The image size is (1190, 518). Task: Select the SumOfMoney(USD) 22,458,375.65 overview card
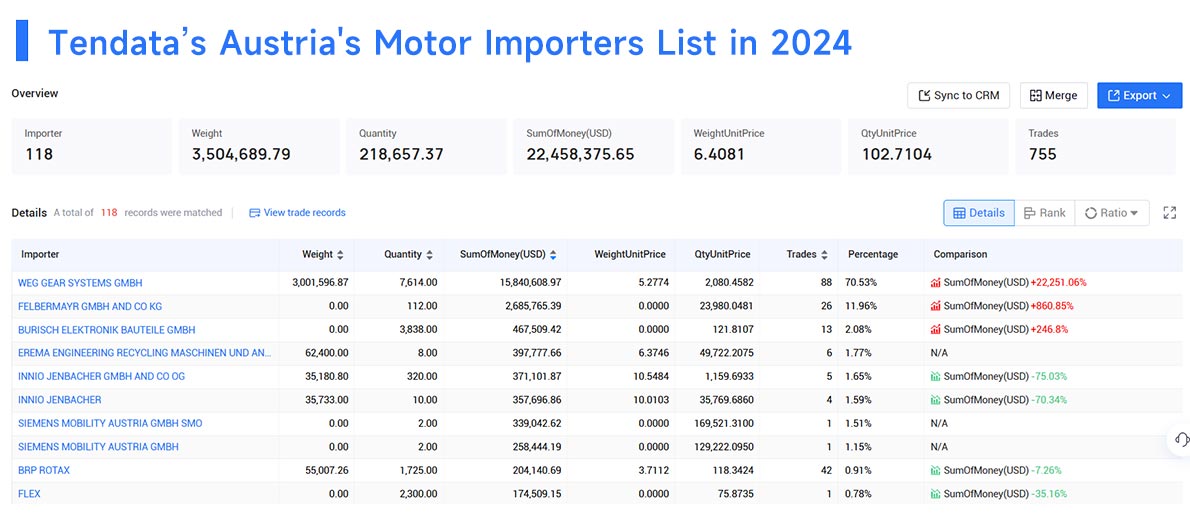click(593, 146)
